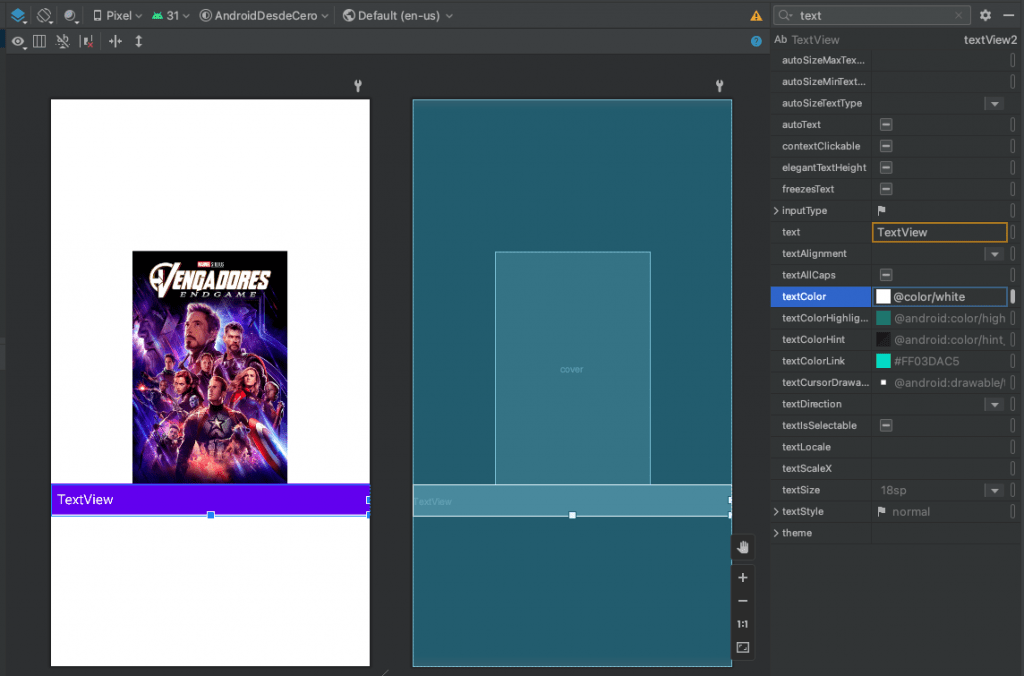This screenshot has width=1024, height=676.
Task: Open the blue help question icon
Action: point(756,41)
